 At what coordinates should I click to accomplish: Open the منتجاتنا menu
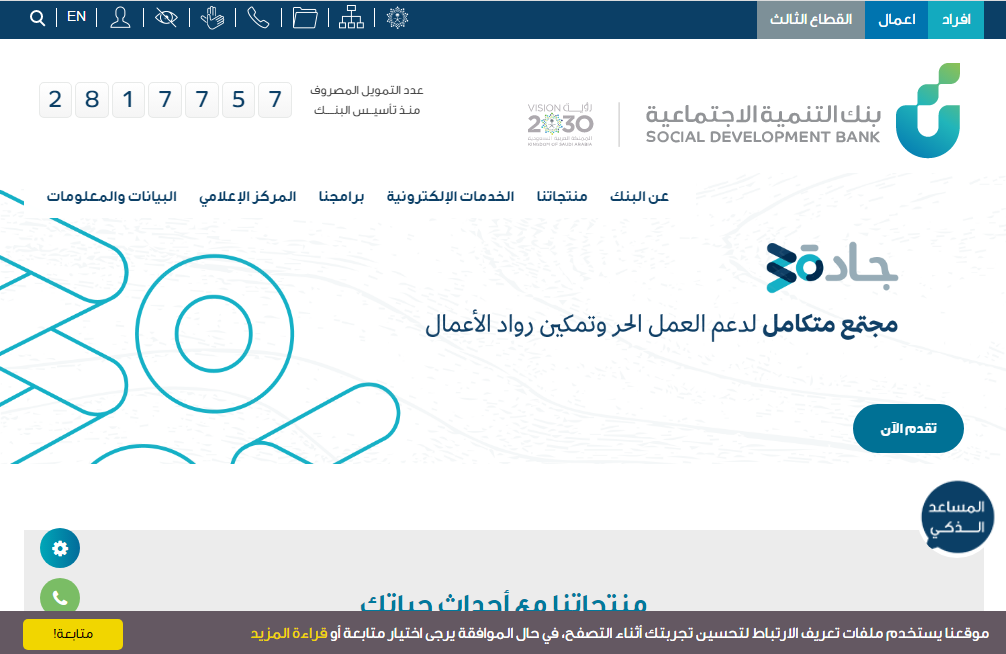coord(562,196)
